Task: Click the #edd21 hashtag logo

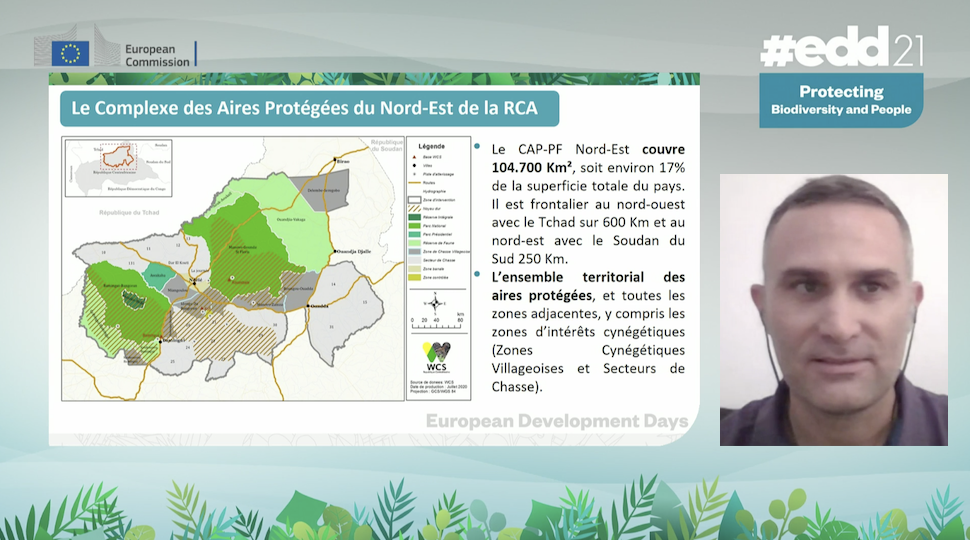Action: (841, 49)
